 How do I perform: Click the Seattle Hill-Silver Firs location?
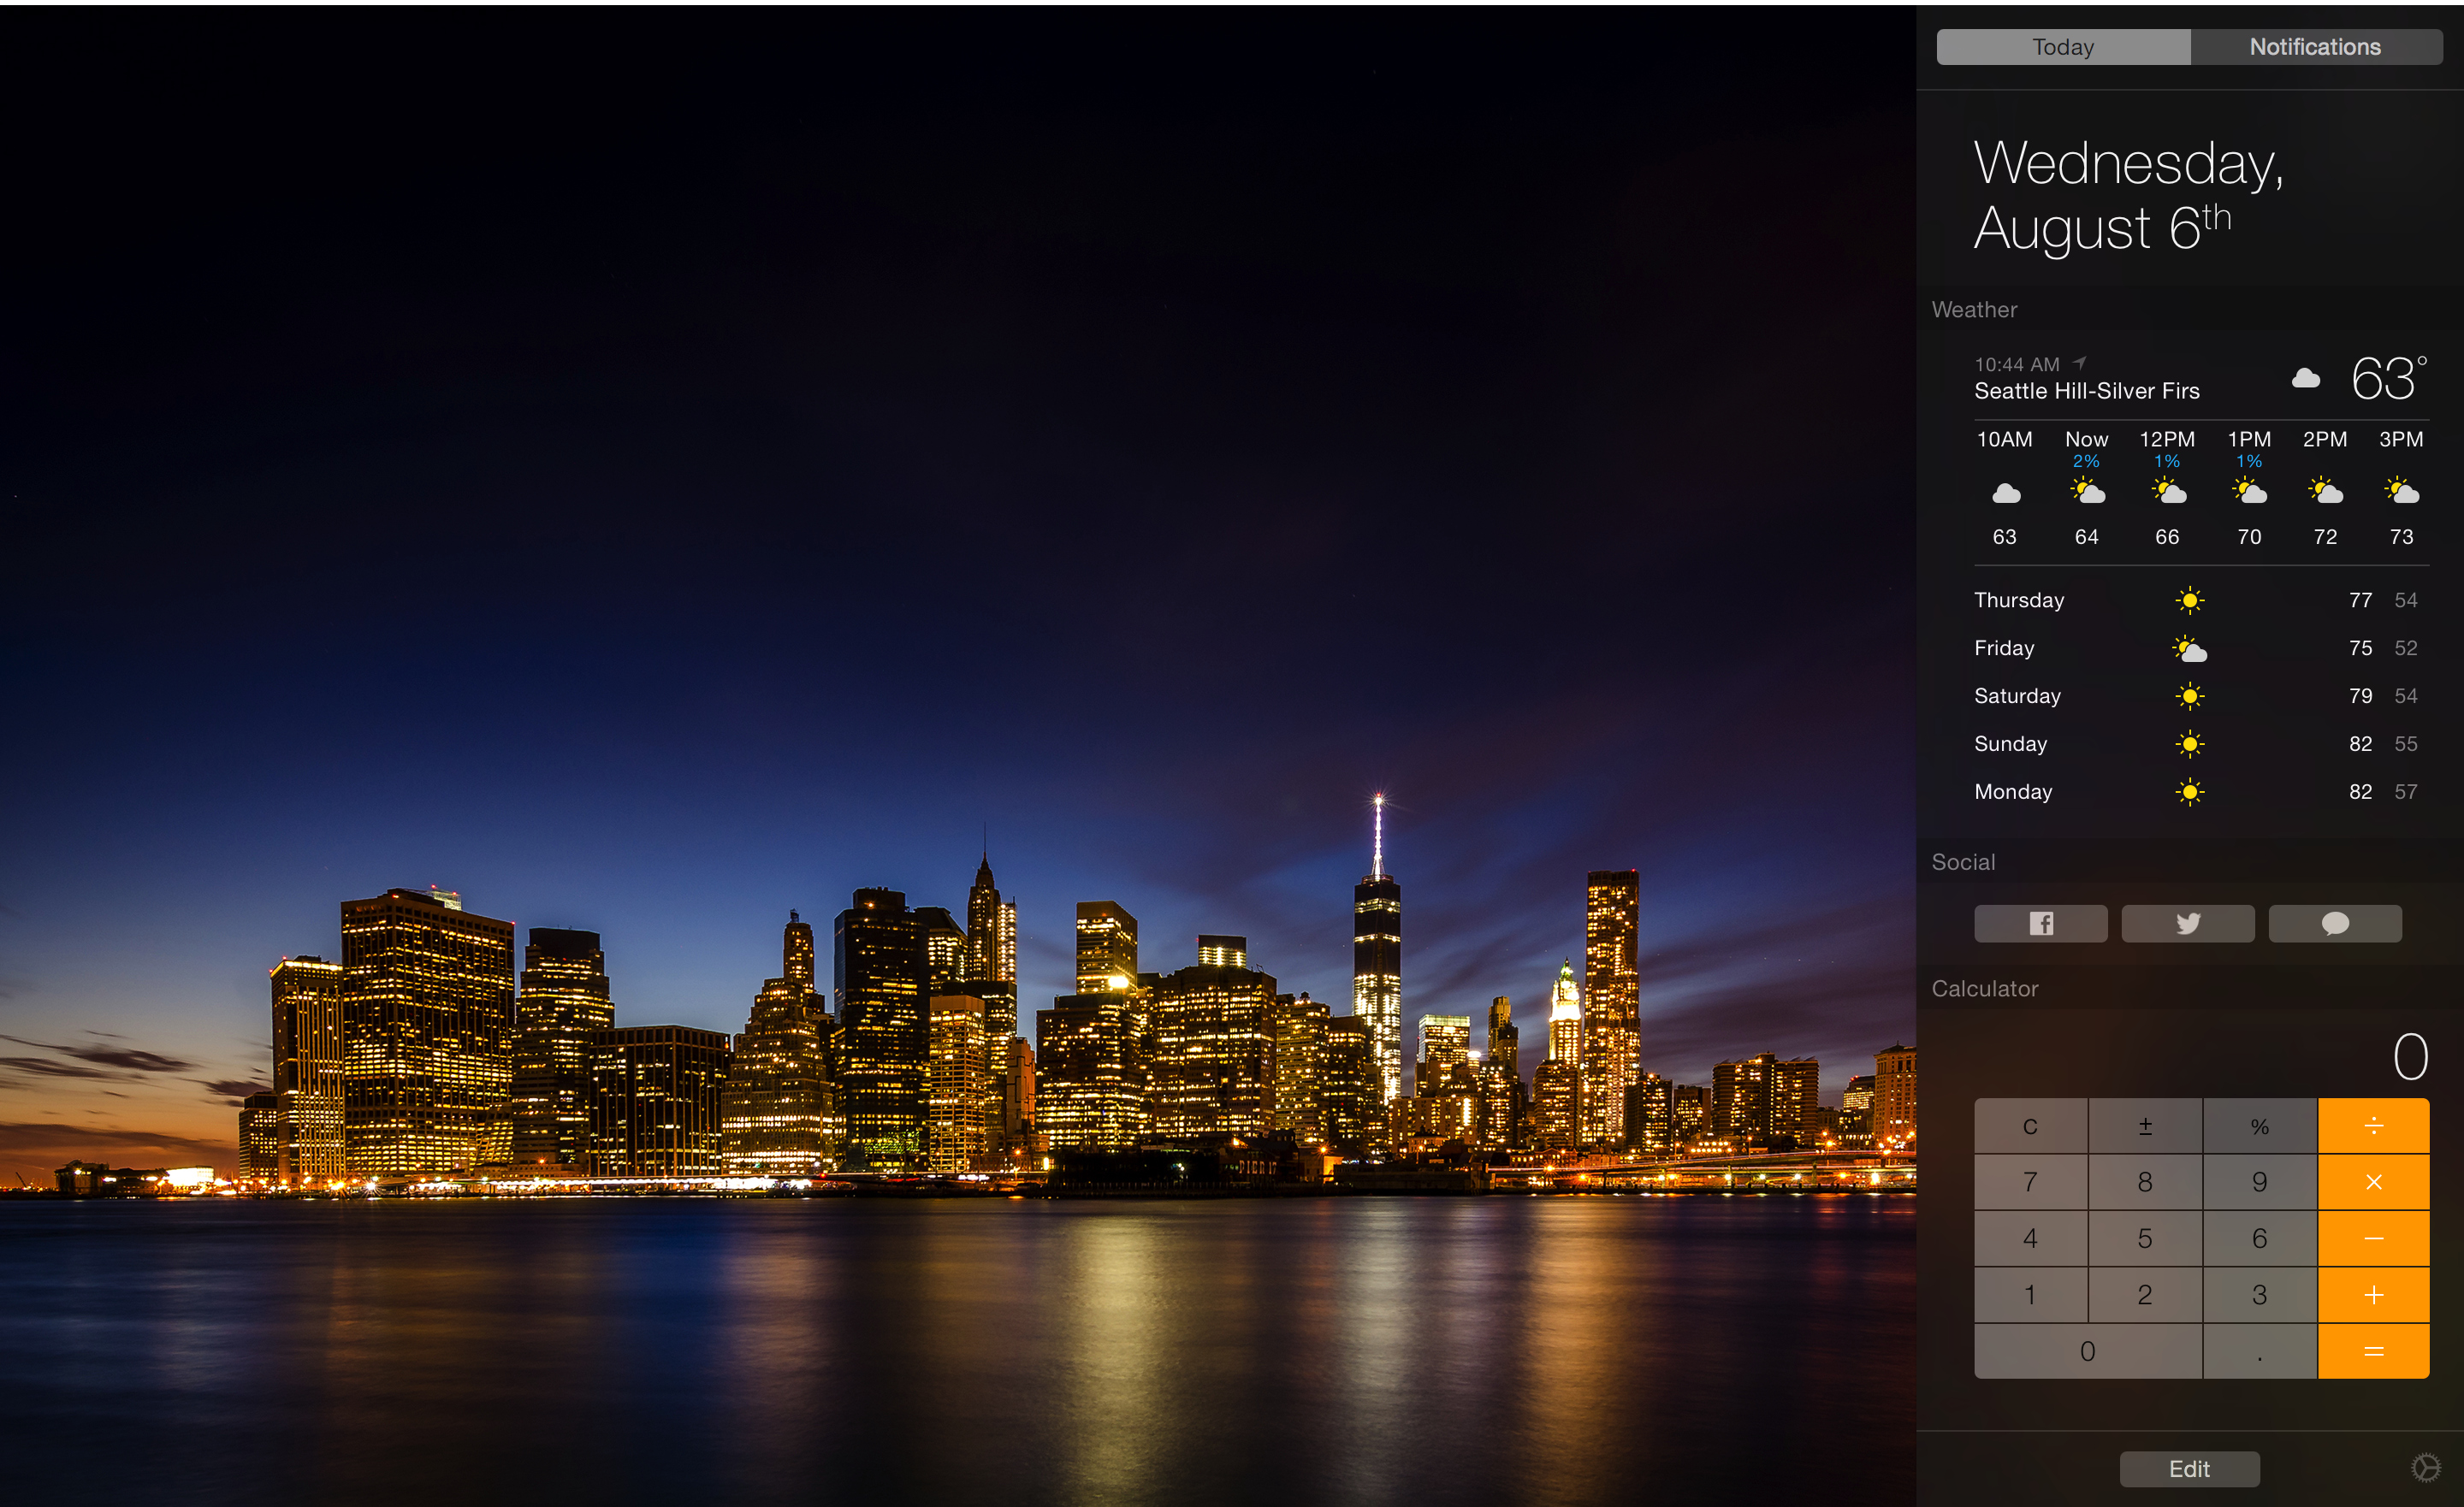pyautogui.click(x=2086, y=391)
